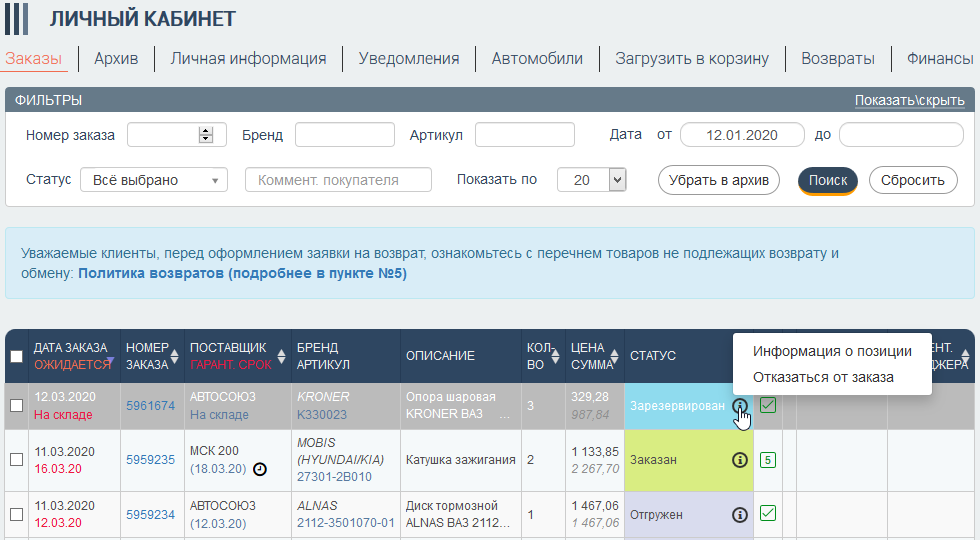Toggle select-all checkbox in table header
980x540 pixels.
17,356
